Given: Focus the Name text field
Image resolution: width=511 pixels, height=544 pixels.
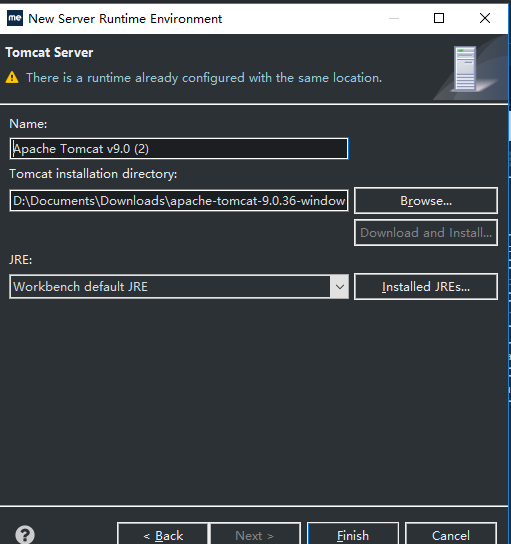Looking at the screenshot, I should pos(179,148).
